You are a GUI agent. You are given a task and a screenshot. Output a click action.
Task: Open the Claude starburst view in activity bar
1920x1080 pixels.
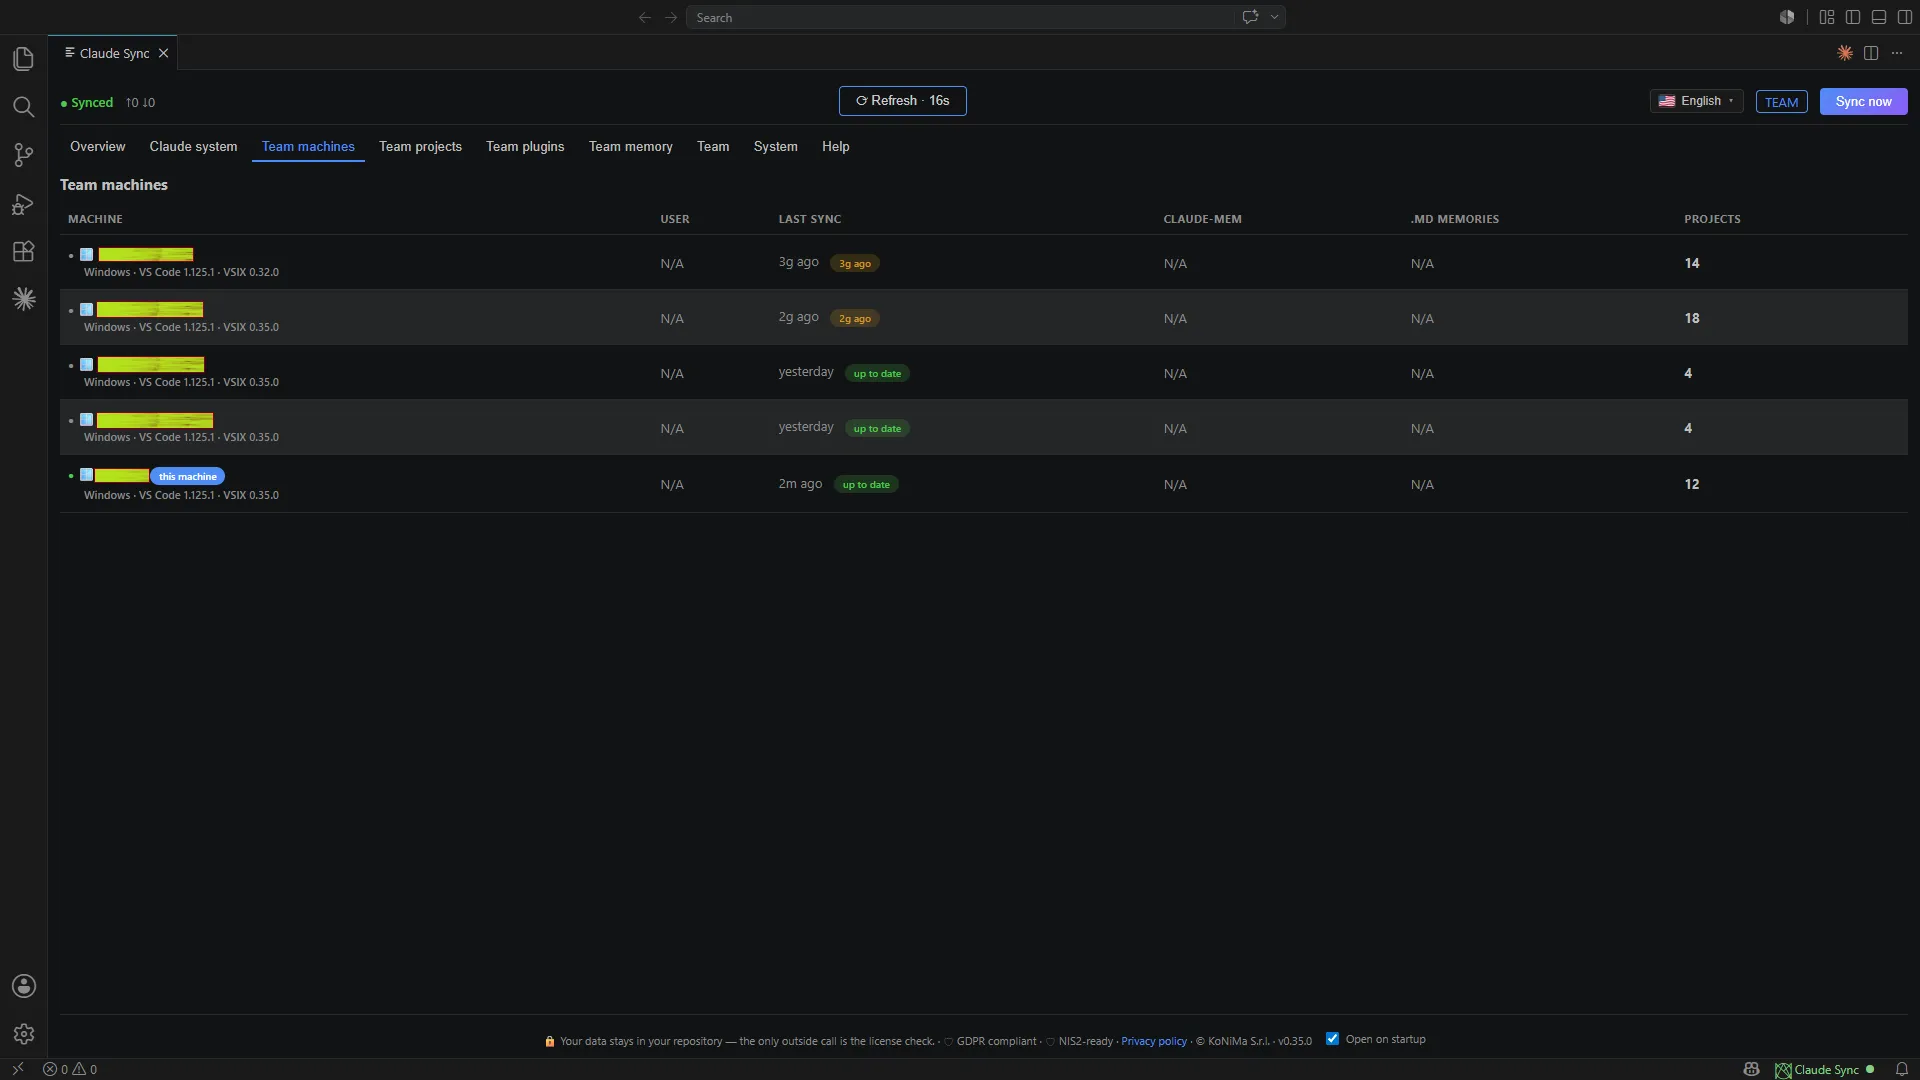pos(24,299)
